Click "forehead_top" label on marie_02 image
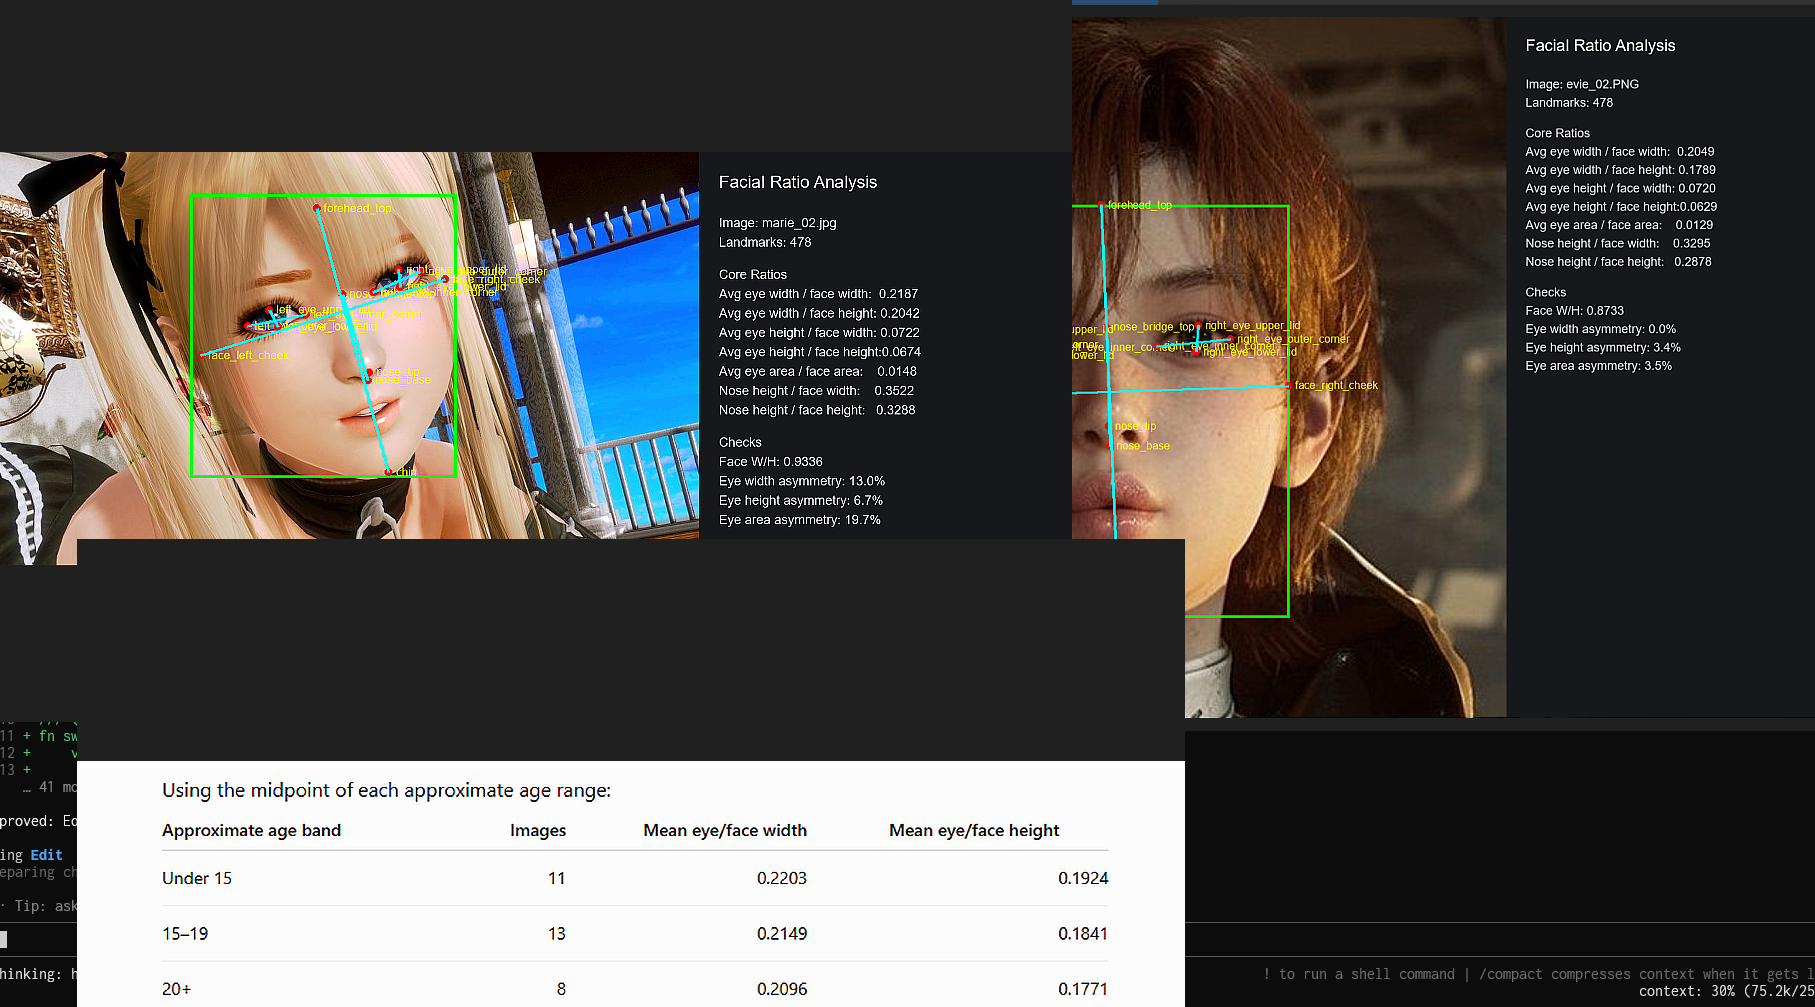Image resolution: width=1815 pixels, height=1007 pixels. coord(357,208)
